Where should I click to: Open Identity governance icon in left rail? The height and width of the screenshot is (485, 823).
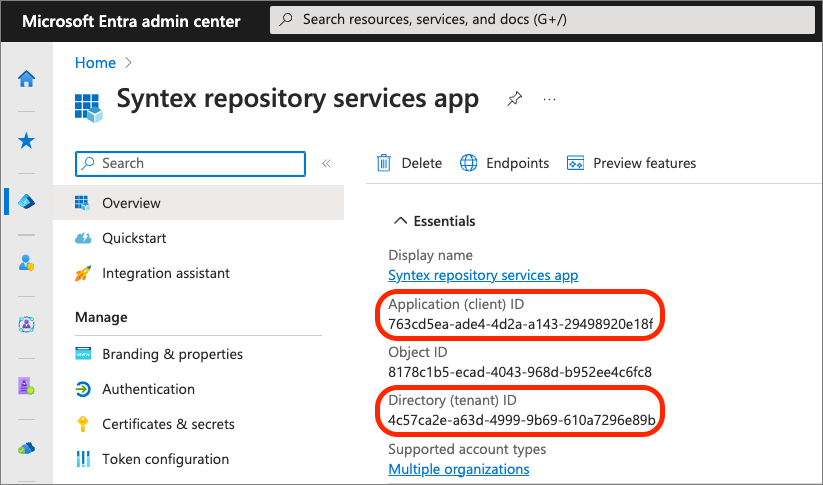(x=26, y=324)
